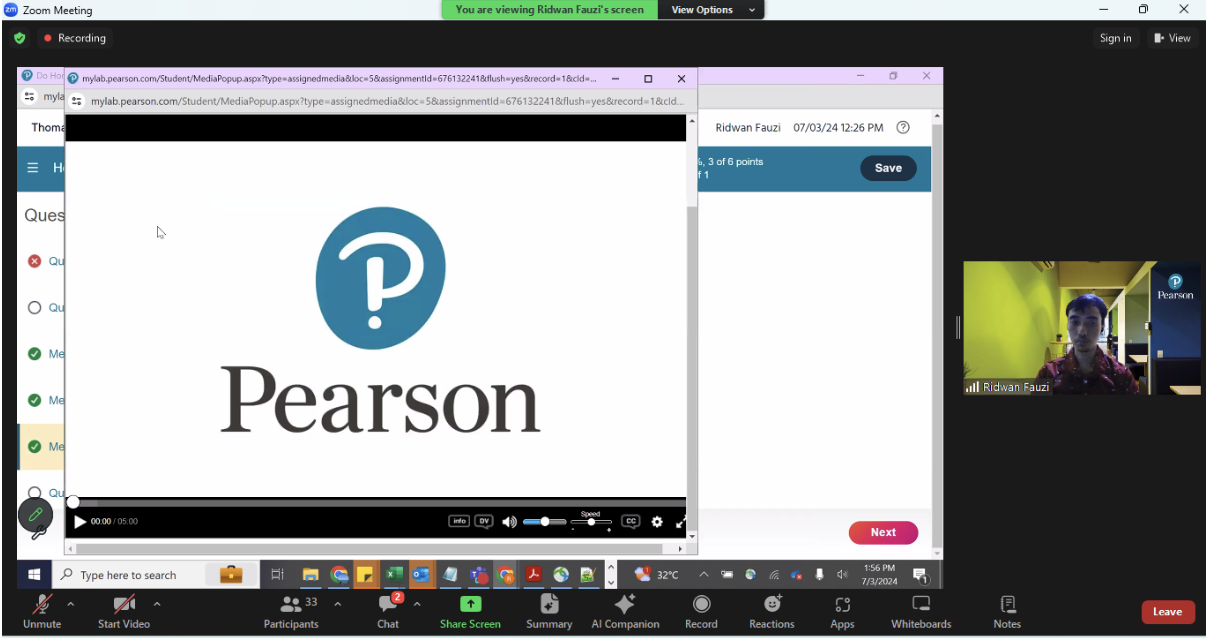Adjust the video speed slider
Screen dimensions: 1206x638
point(591,522)
